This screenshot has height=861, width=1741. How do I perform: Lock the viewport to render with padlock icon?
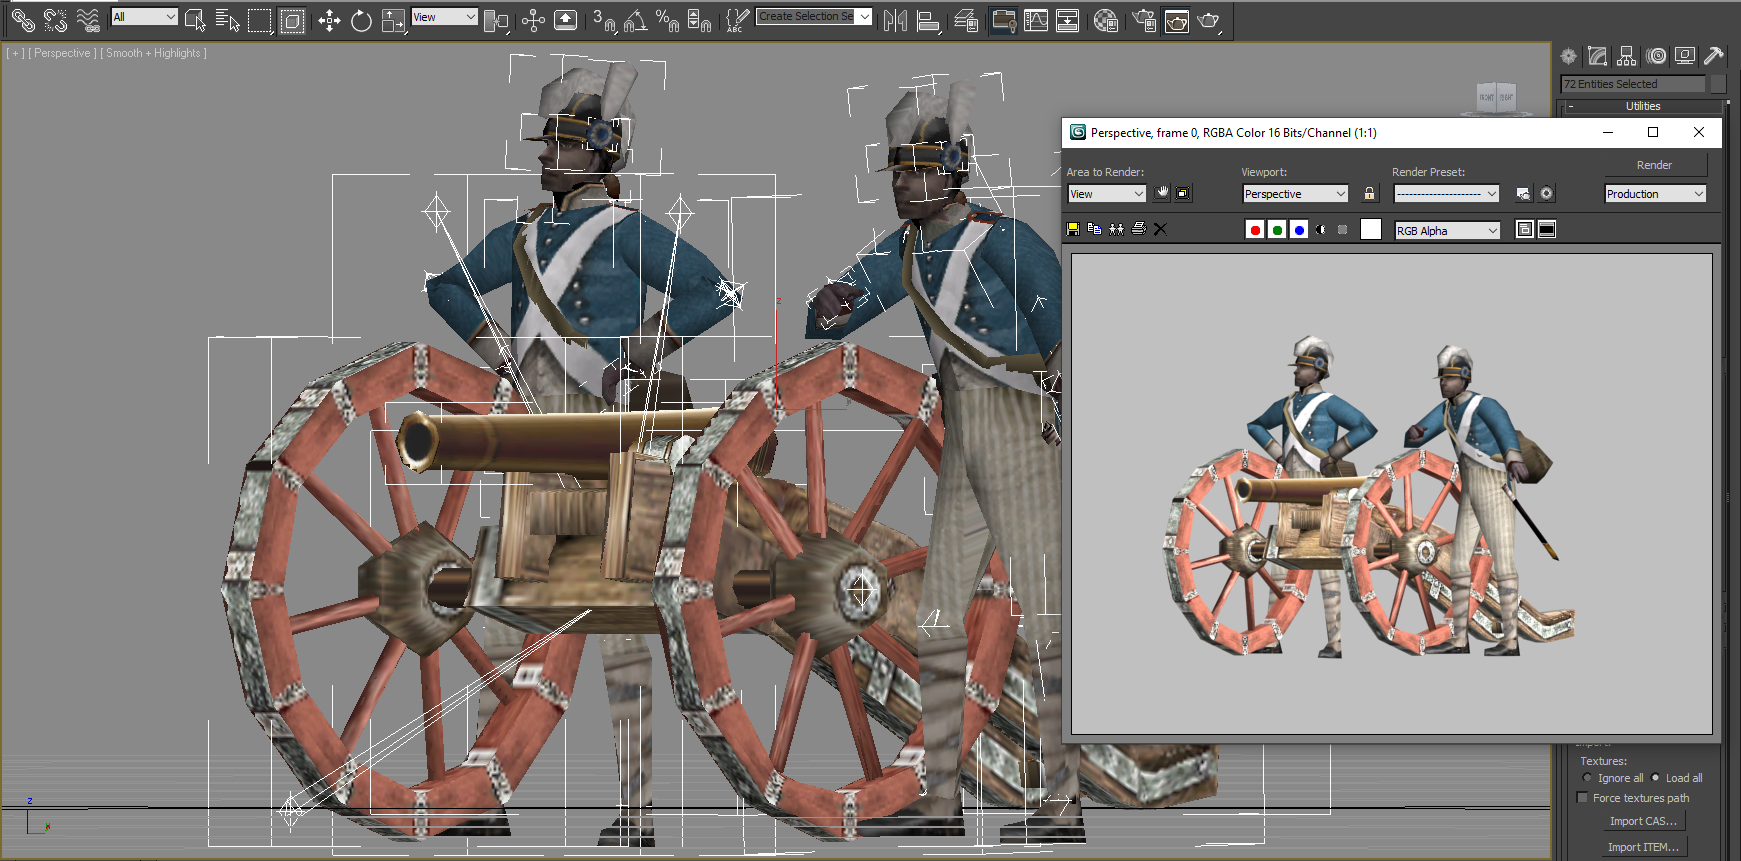coord(1369,194)
